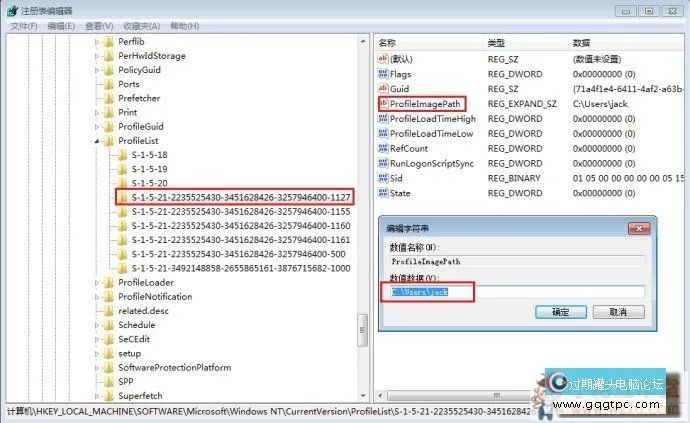The height and width of the screenshot is (423, 690).
Task: Click the Print folder icon
Action: [108, 113]
